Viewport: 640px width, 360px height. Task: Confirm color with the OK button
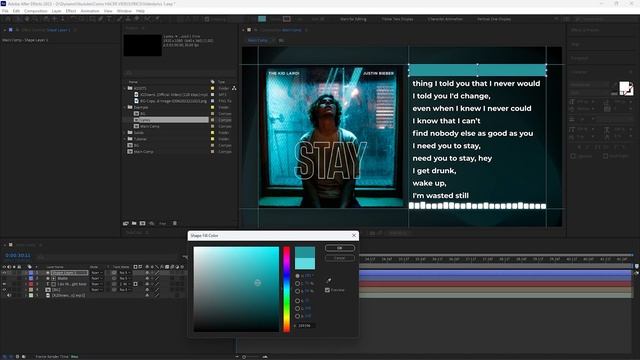[340, 248]
